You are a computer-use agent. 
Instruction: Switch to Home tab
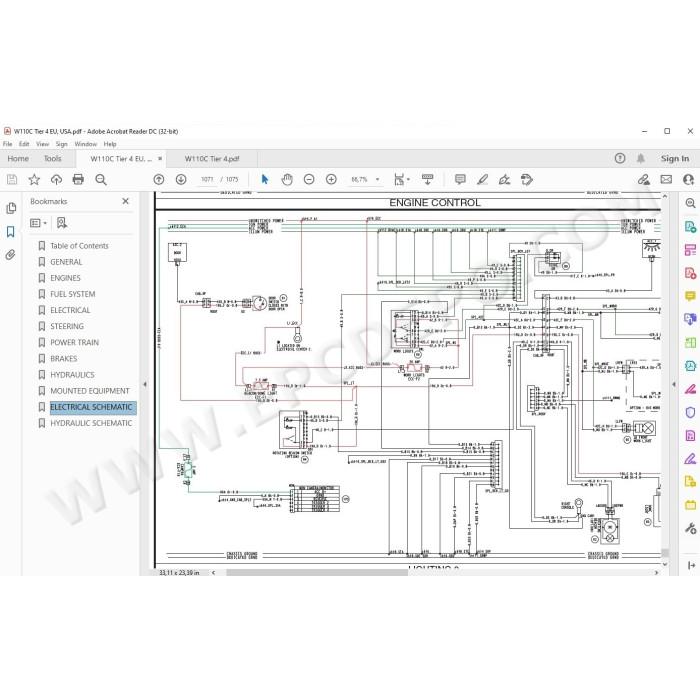tap(18, 158)
